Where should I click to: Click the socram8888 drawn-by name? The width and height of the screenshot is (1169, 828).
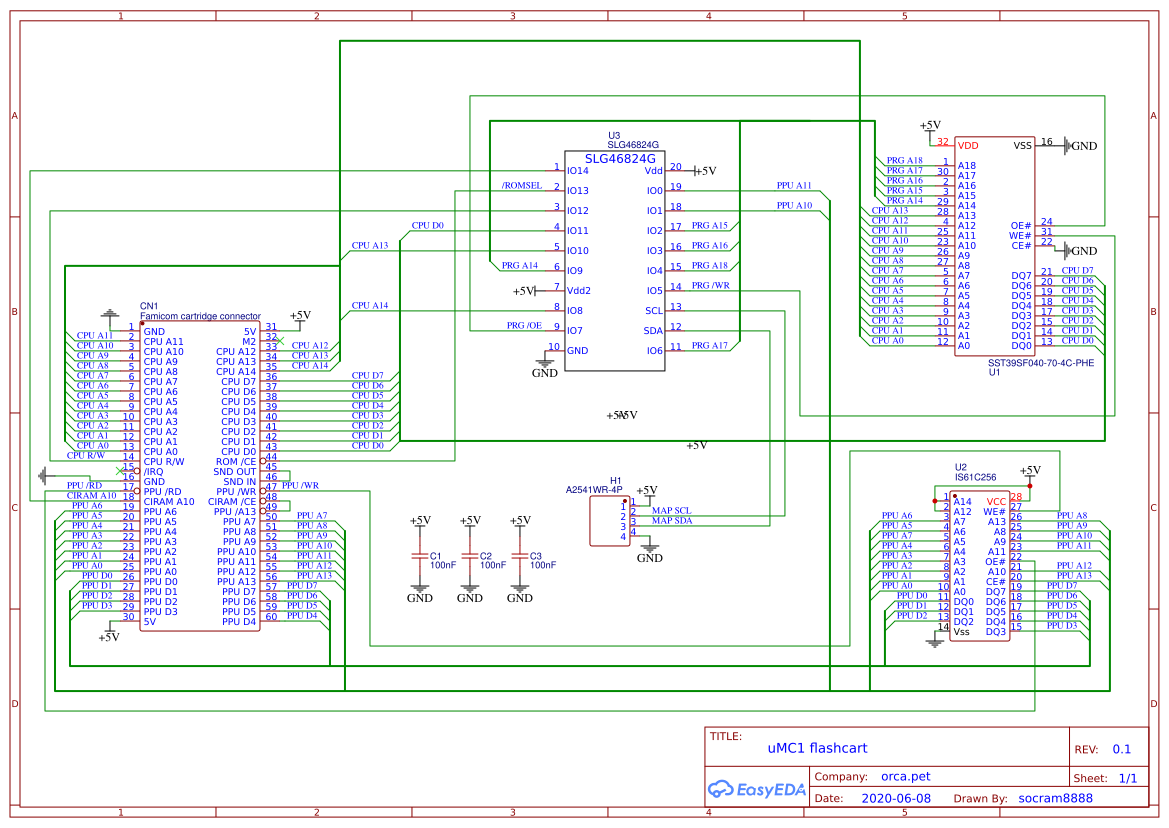tap(1055, 798)
